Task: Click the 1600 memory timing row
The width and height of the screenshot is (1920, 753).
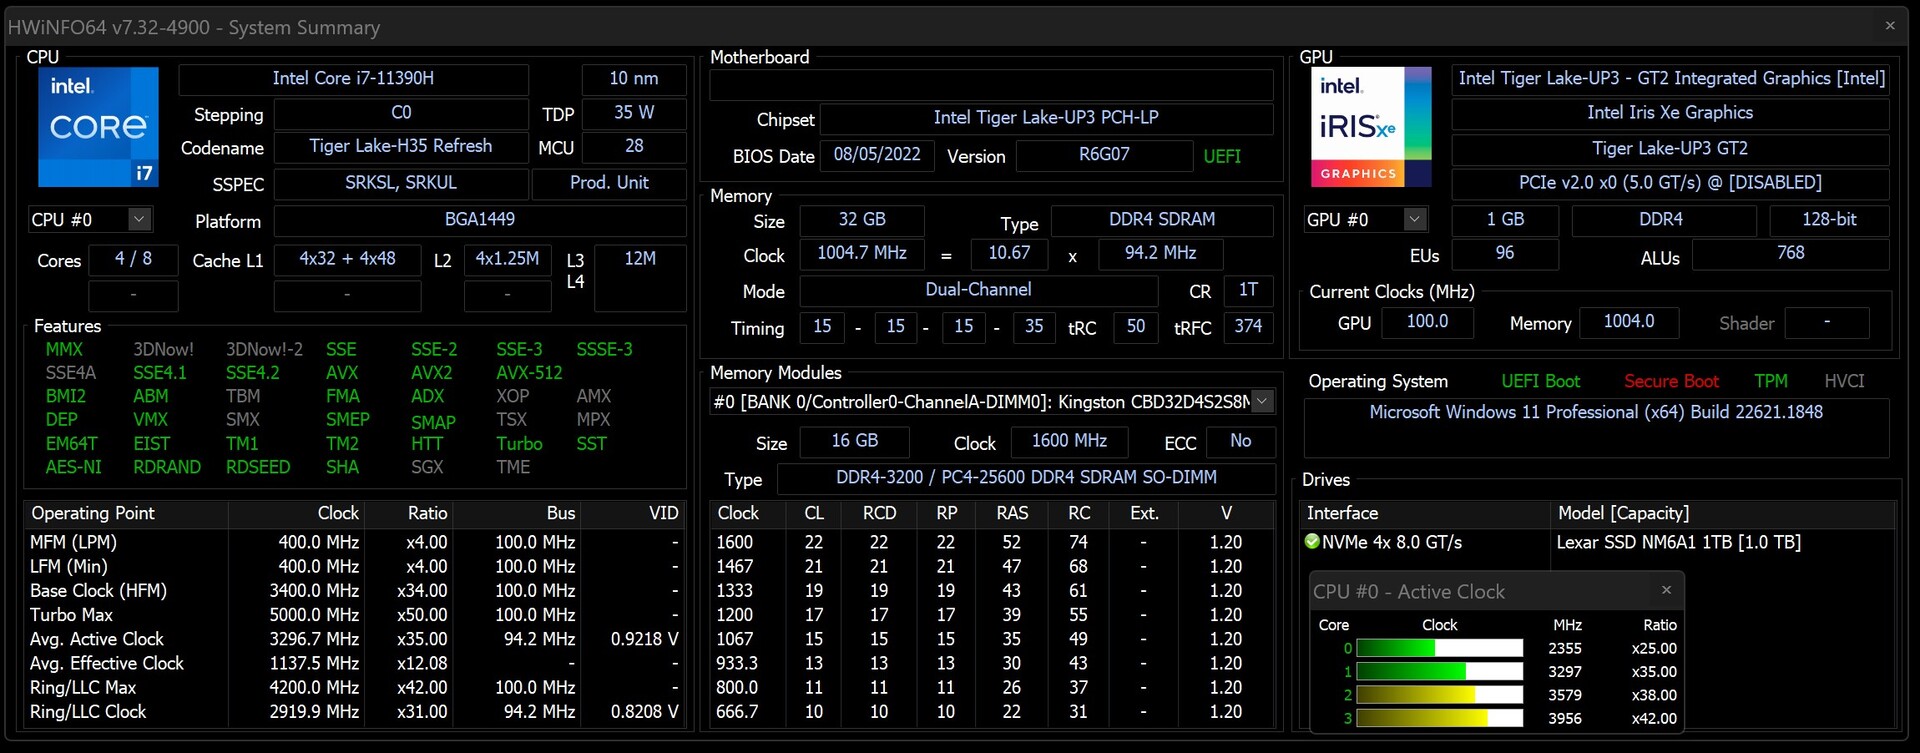Action: click(992, 542)
